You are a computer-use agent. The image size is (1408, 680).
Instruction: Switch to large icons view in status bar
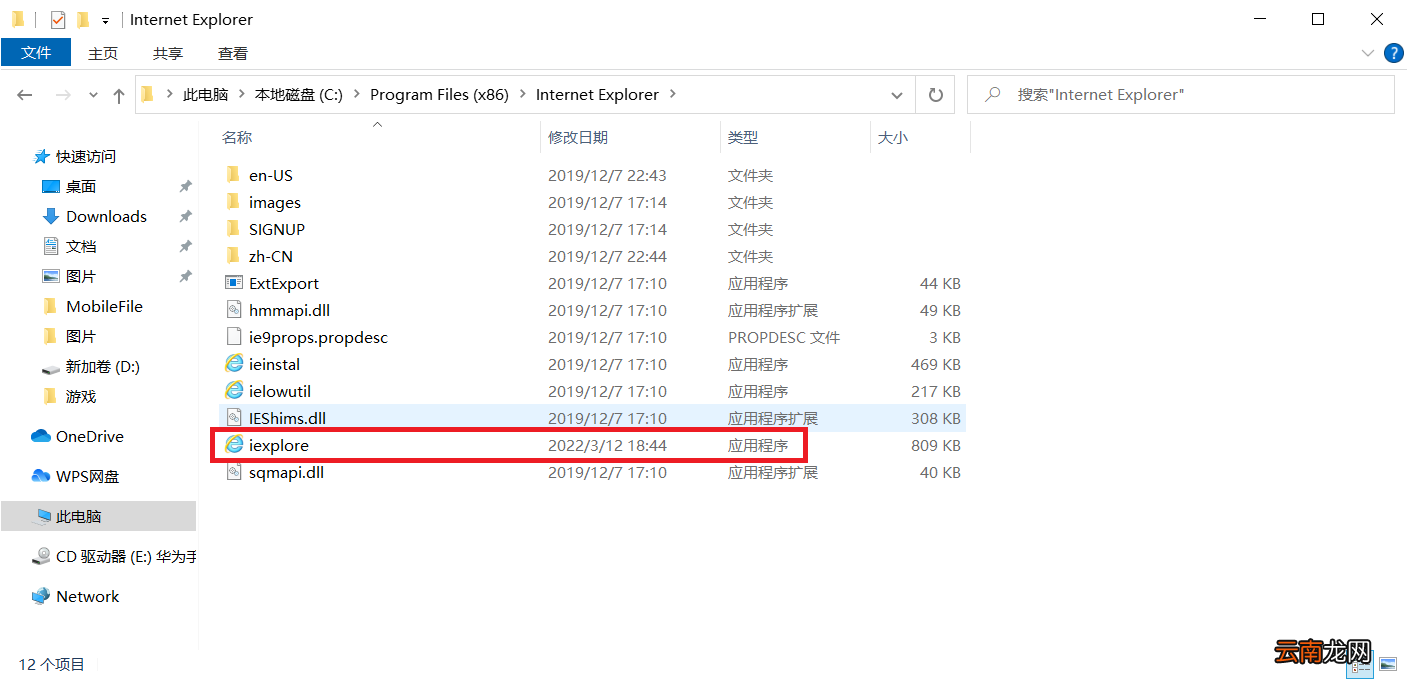click(1387, 663)
